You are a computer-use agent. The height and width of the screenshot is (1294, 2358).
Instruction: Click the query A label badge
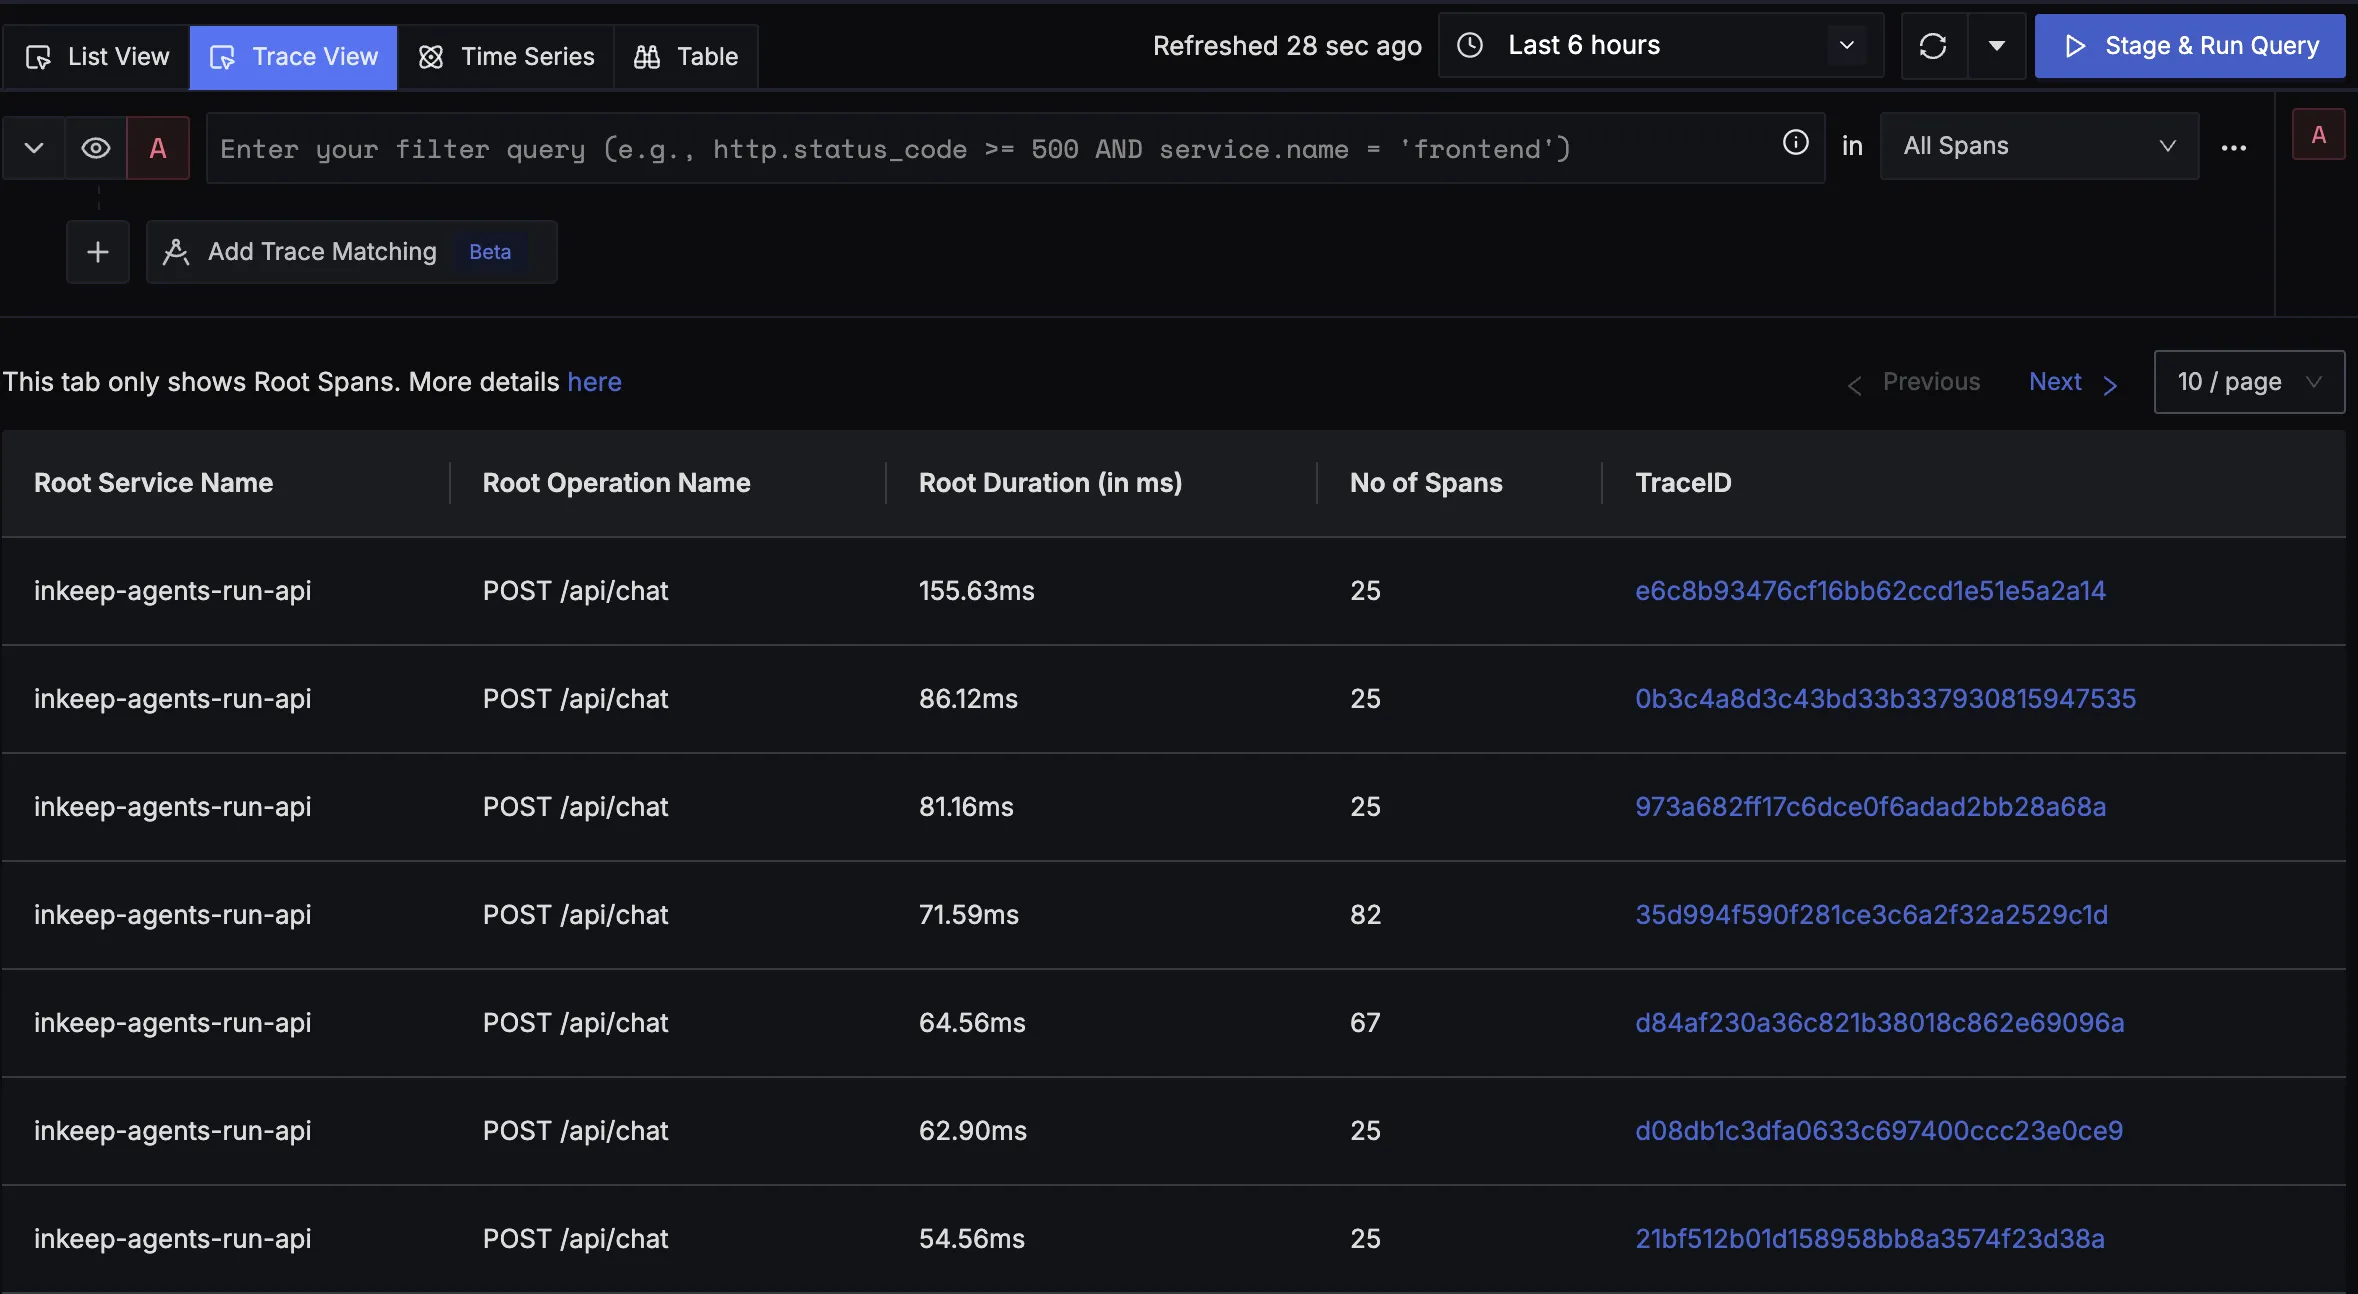click(158, 148)
